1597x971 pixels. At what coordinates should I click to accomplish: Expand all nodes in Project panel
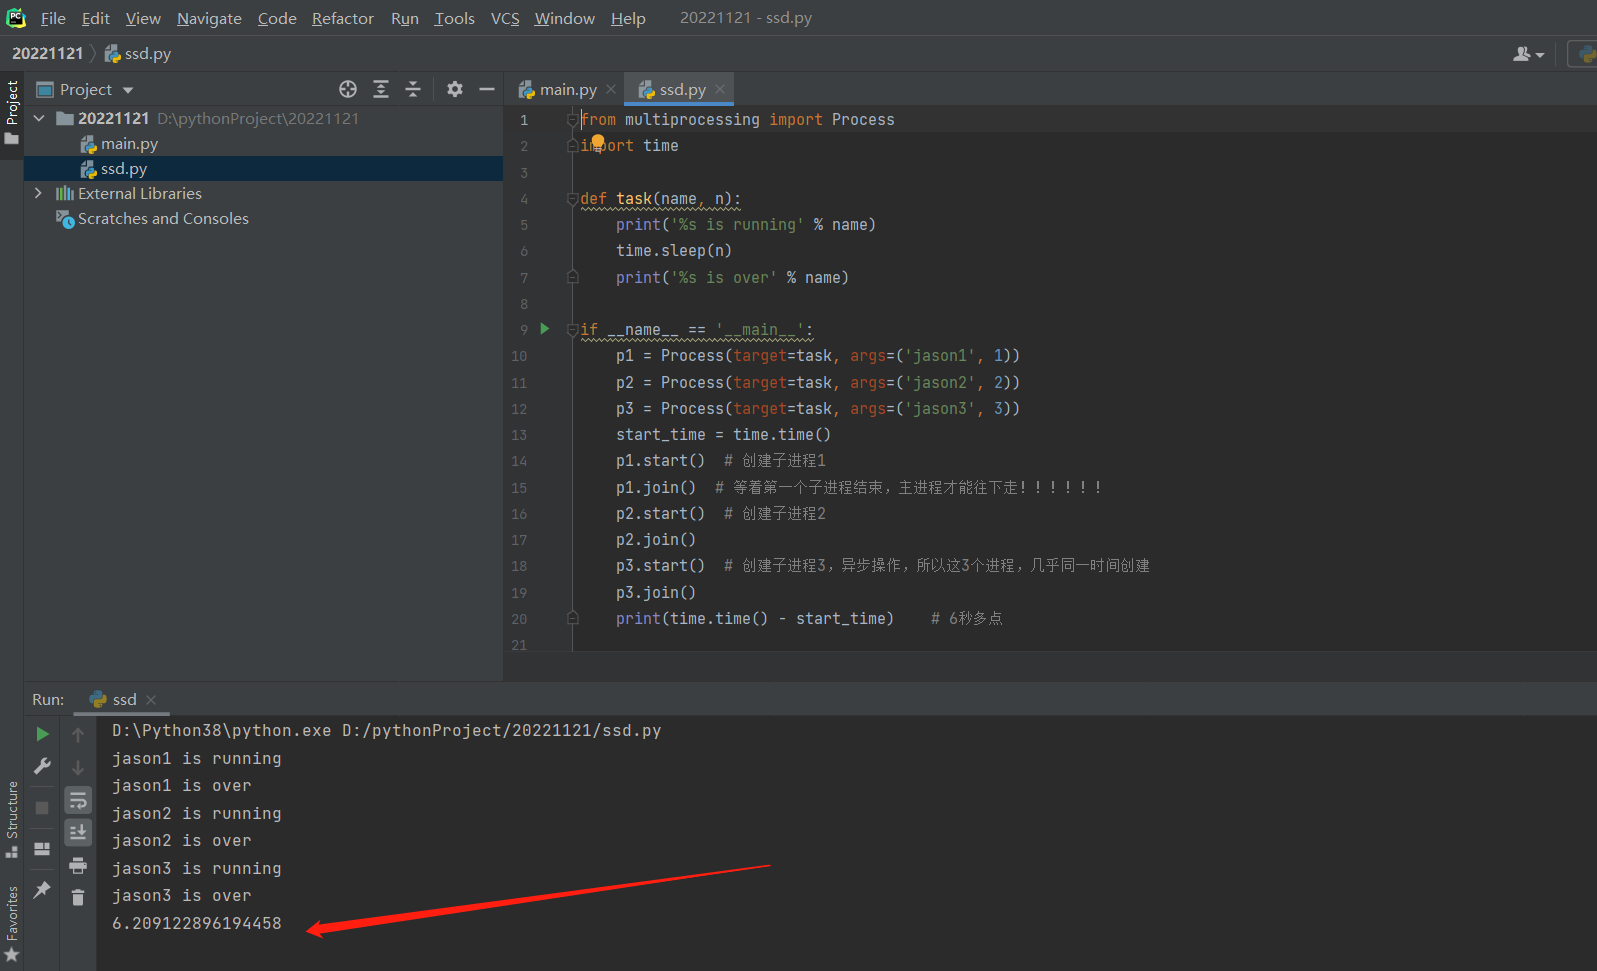tap(381, 89)
